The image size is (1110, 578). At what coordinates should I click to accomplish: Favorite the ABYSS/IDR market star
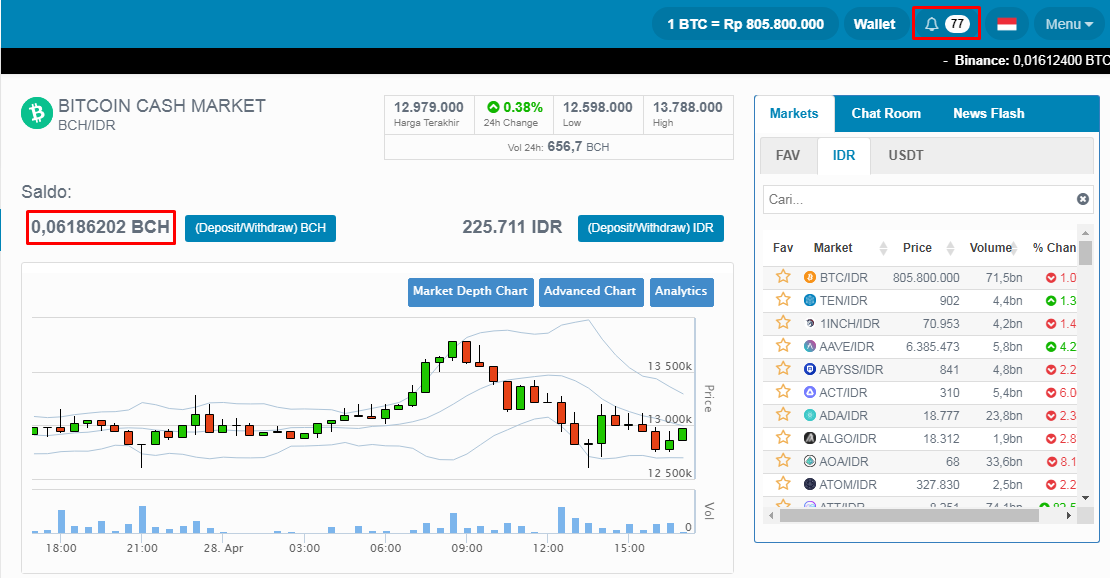coord(782,369)
